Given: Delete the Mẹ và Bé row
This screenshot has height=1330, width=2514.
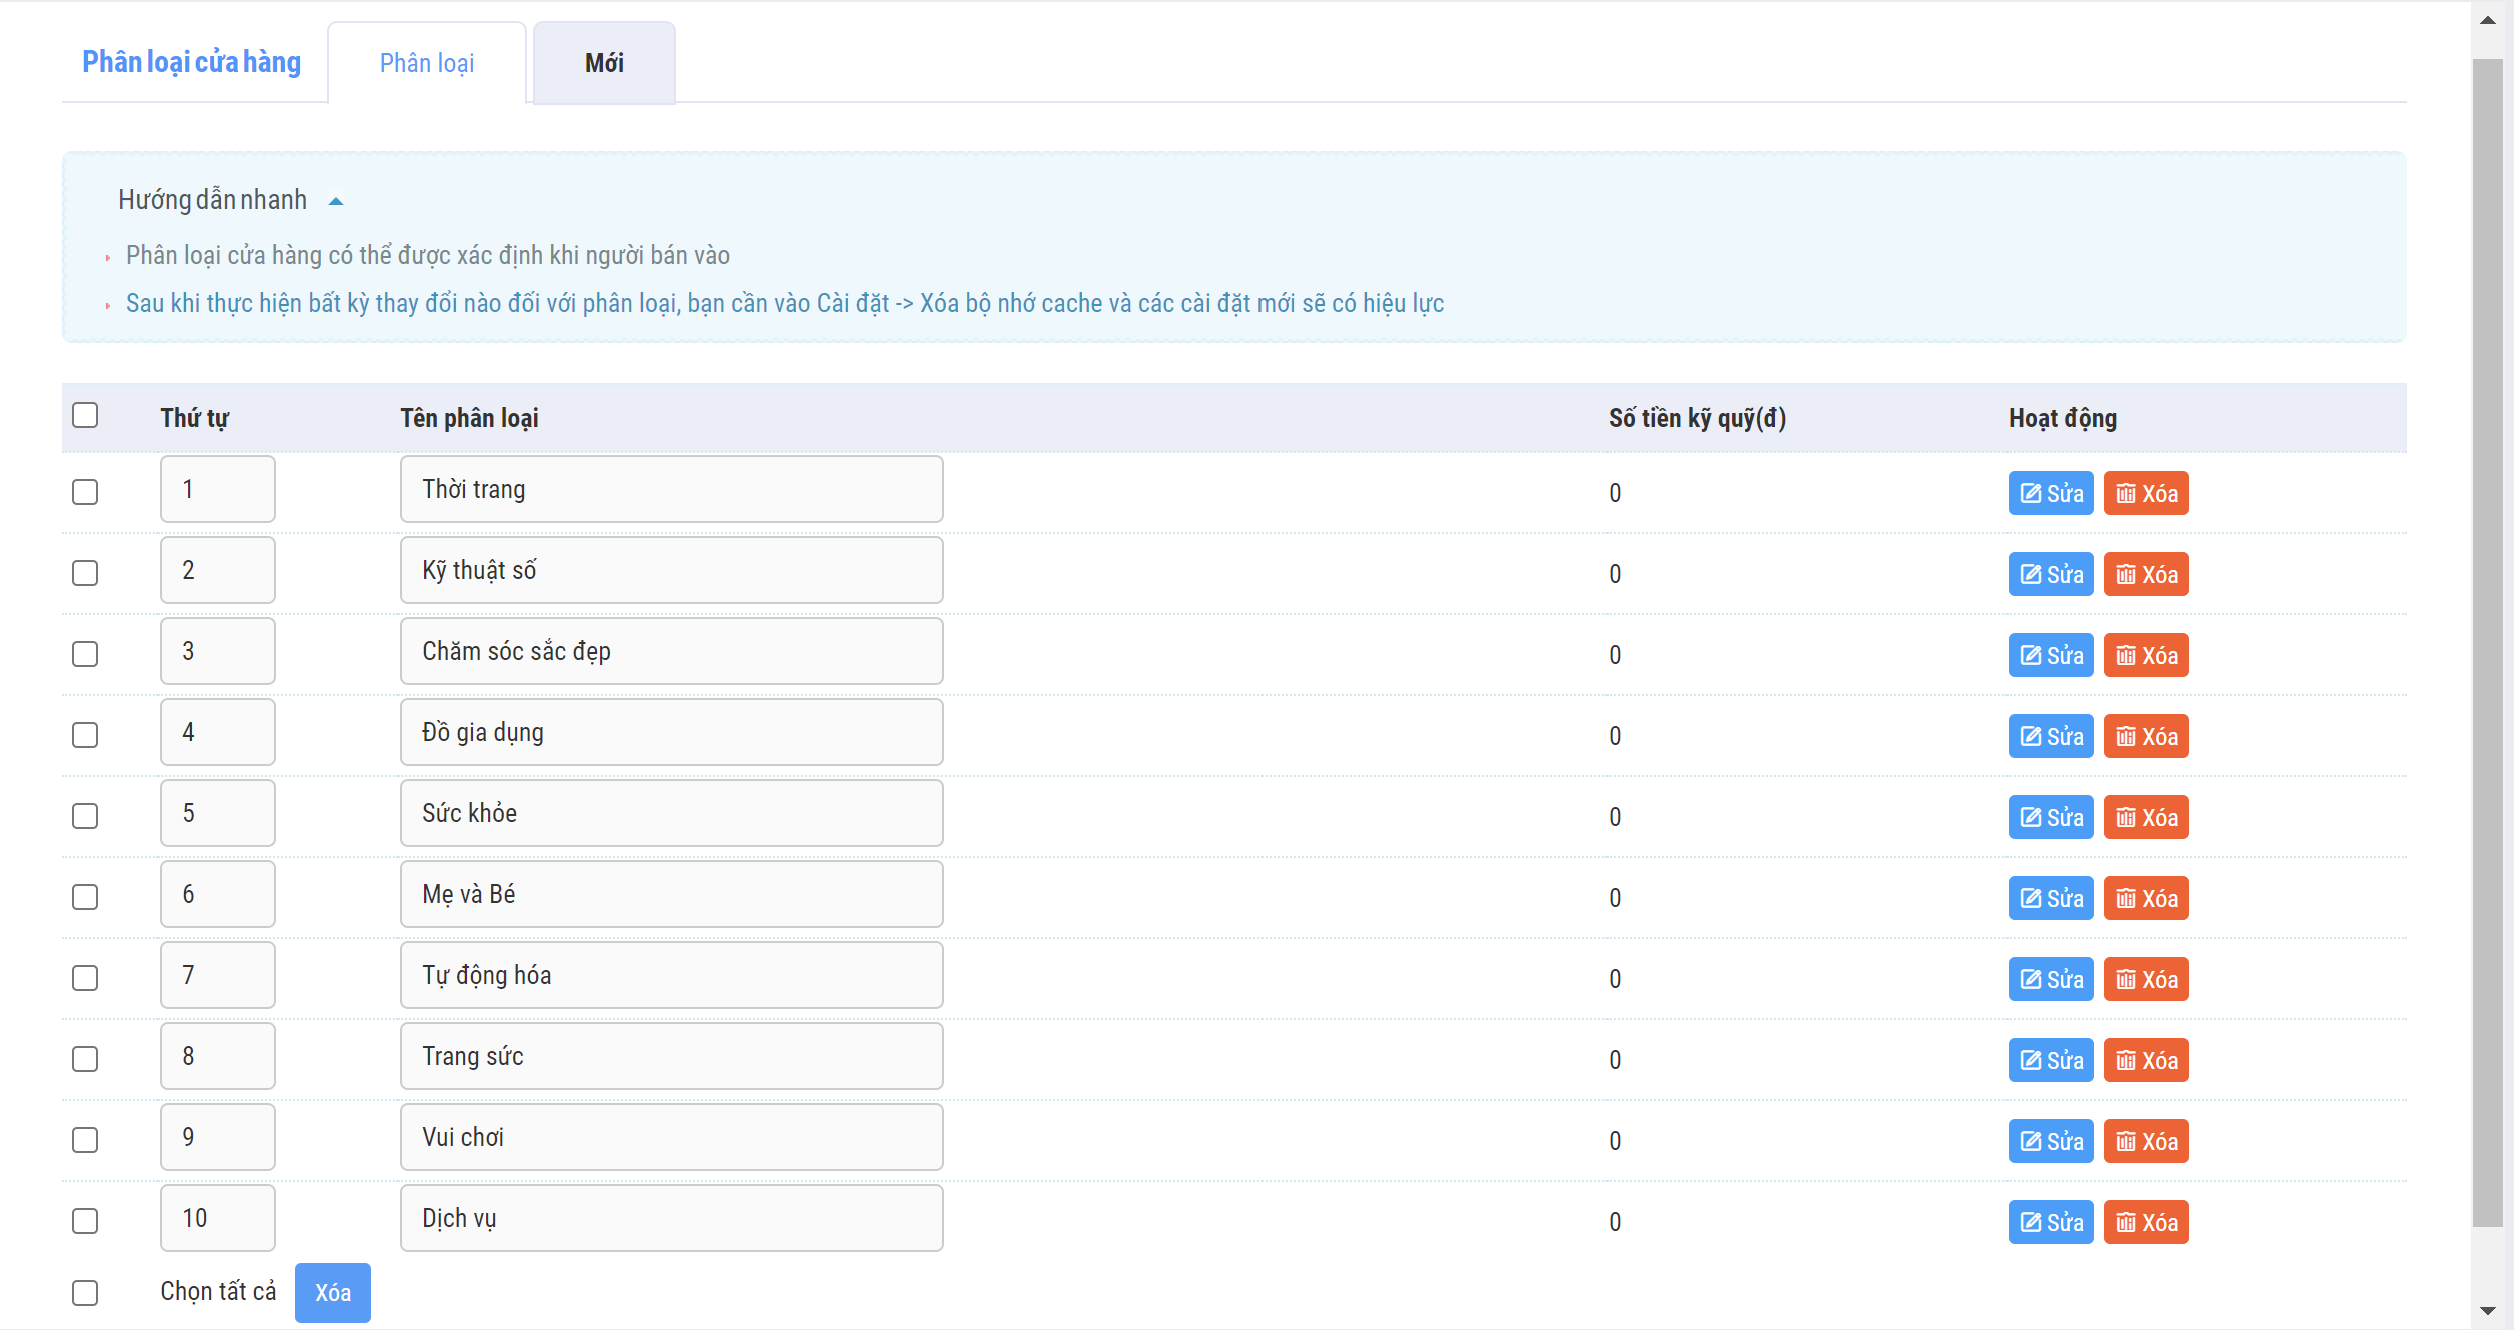Looking at the screenshot, I should click(2145, 899).
